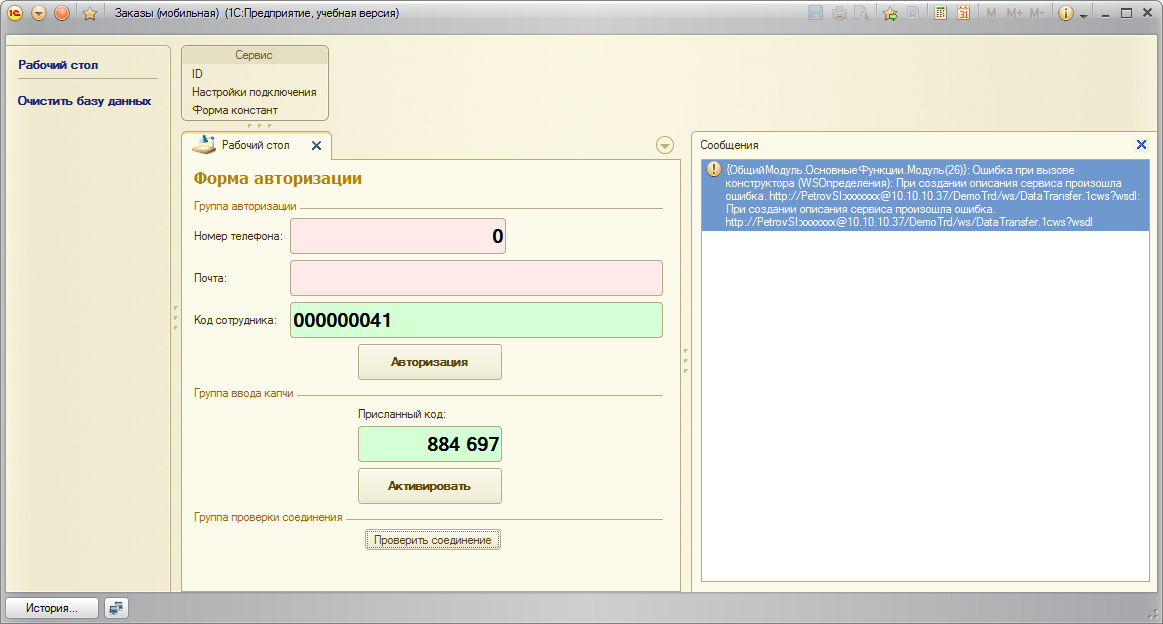Expand the round arrow above the form panel
Image resolution: width=1163 pixels, height=624 pixels.
tap(665, 145)
